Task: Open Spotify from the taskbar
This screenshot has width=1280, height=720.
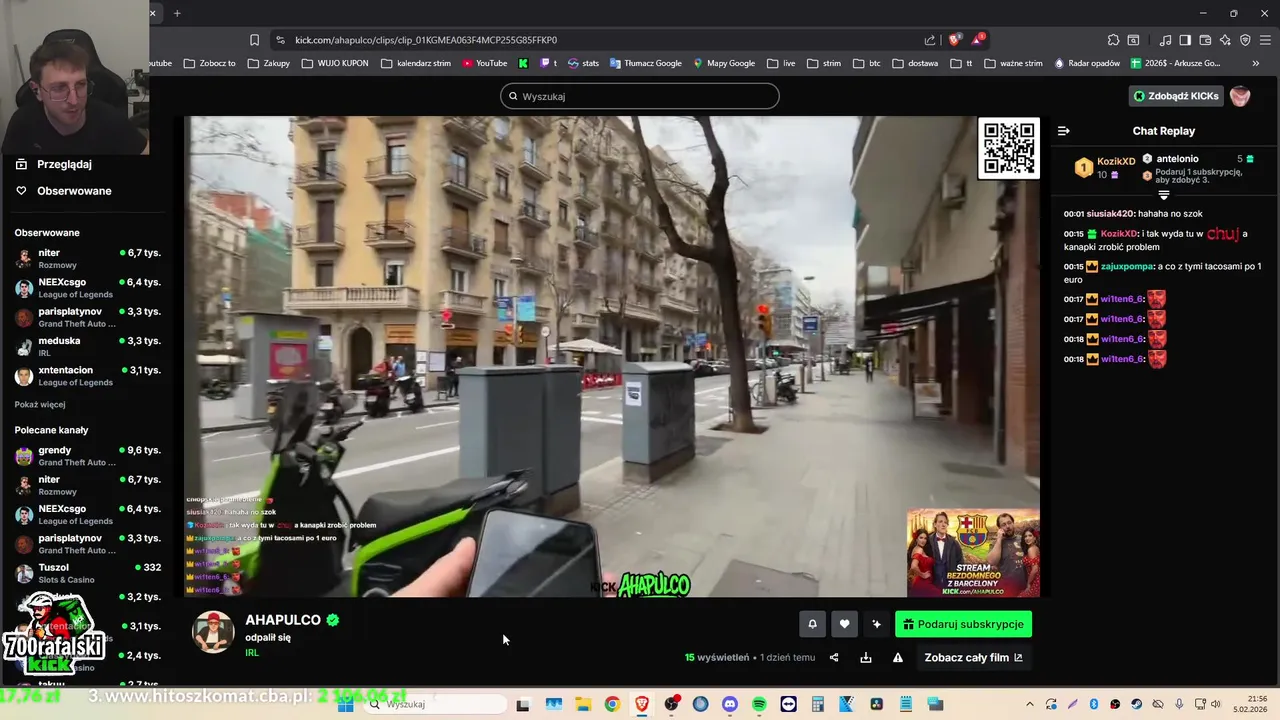Action: [759, 704]
